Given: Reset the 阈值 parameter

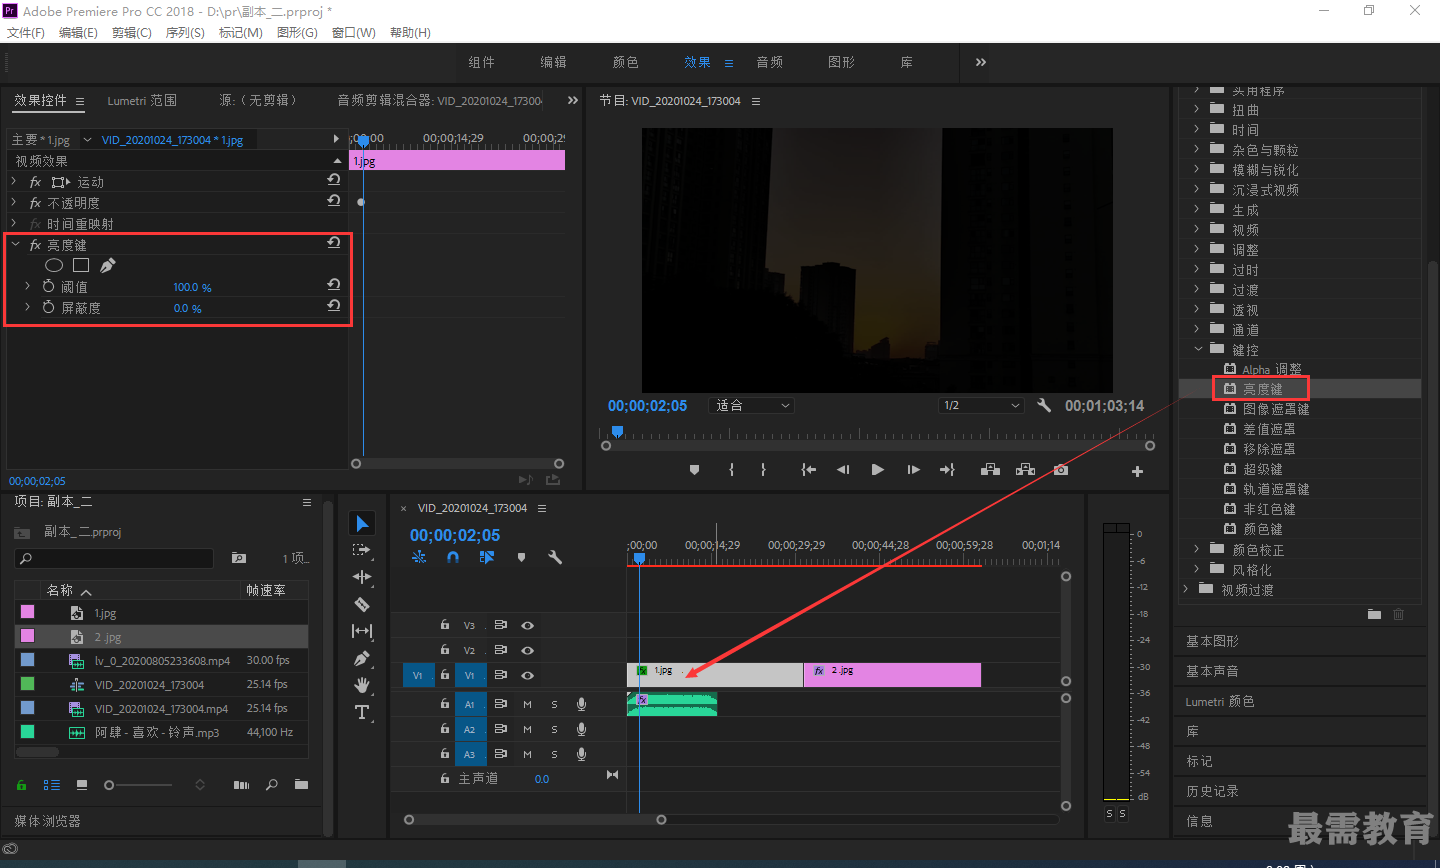Looking at the screenshot, I should point(334,285).
